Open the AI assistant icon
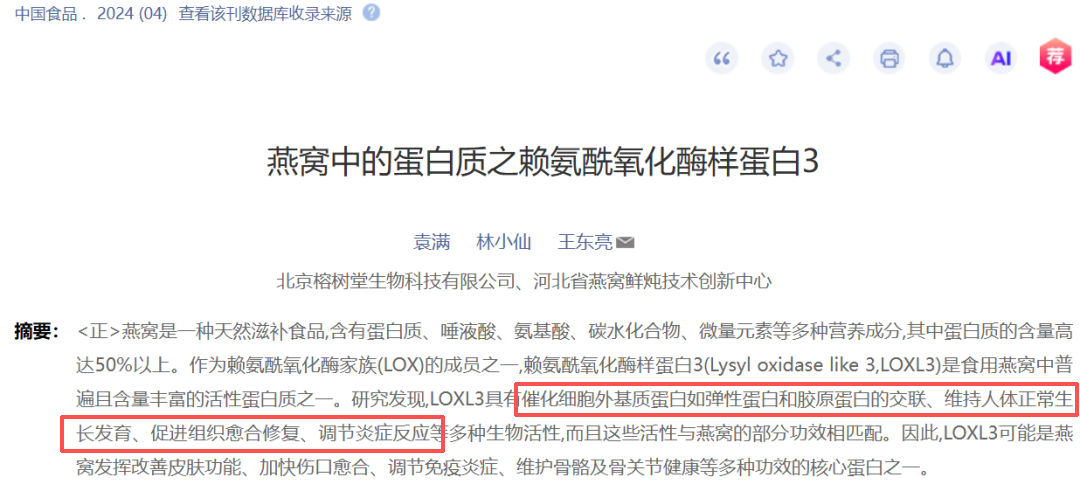The height and width of the screenshot is (498, 1080). pos(1001,59)
